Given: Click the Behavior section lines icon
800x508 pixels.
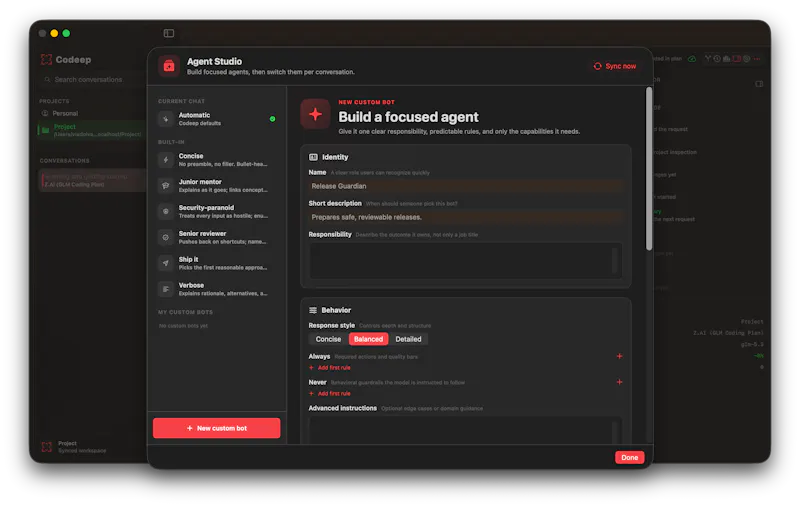Looking at the screenshot, I should pos(313,310).
